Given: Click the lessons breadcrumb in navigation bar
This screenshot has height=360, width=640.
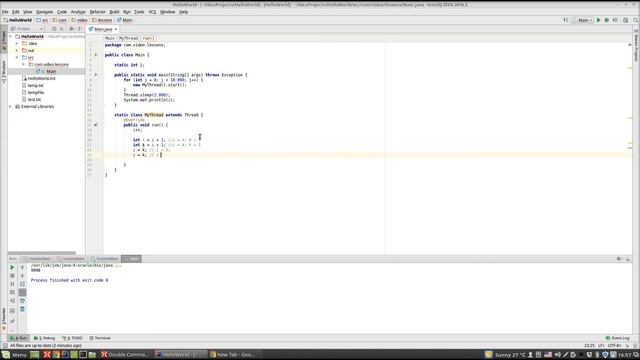Looking at the screenshot, I should pos(102,20).
